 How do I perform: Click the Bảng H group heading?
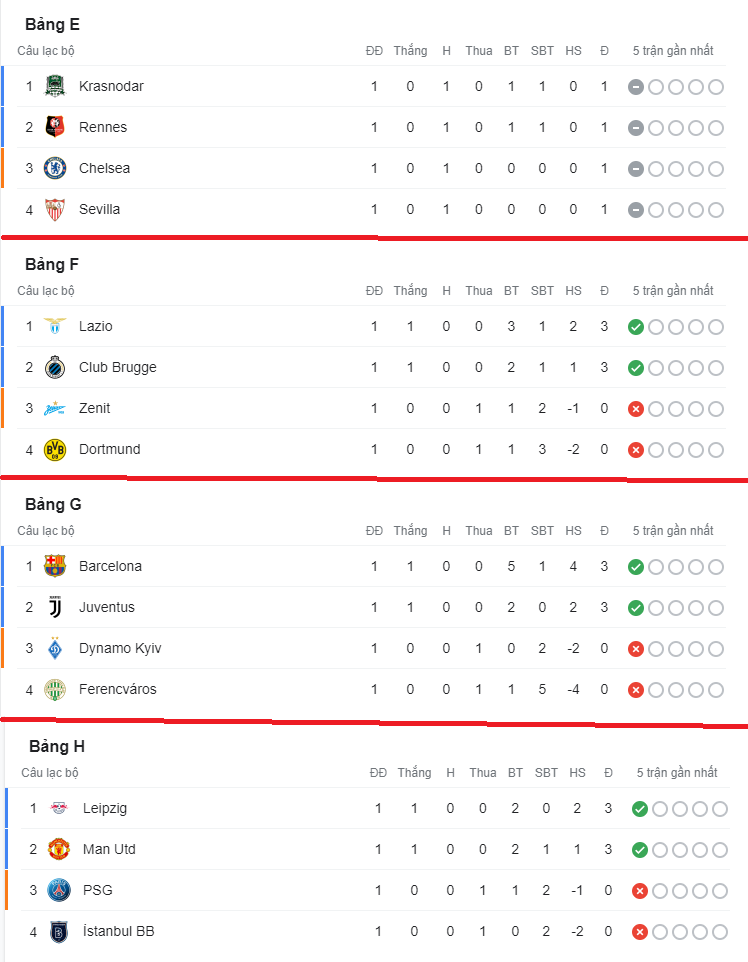click(x=57, y=747)
